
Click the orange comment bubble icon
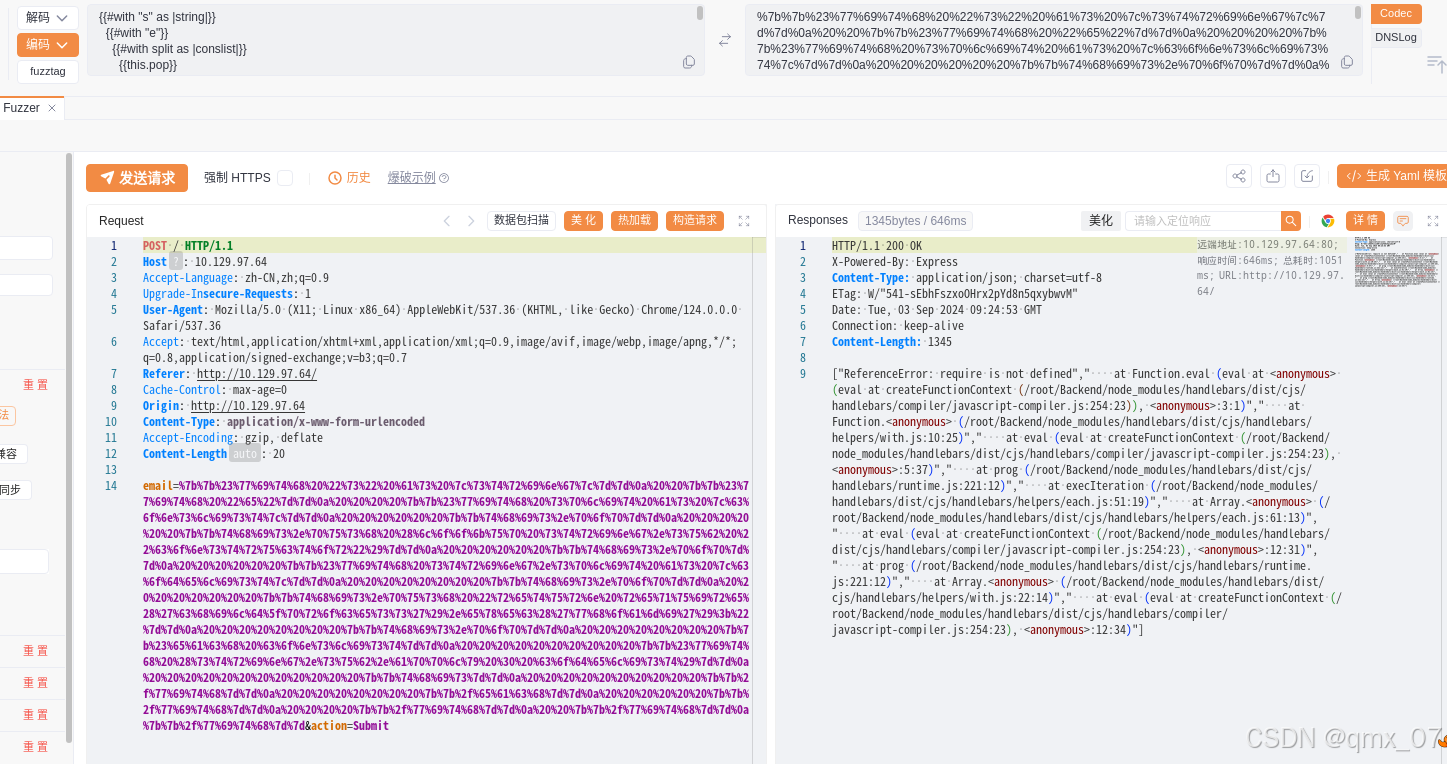click(1403, 221)
